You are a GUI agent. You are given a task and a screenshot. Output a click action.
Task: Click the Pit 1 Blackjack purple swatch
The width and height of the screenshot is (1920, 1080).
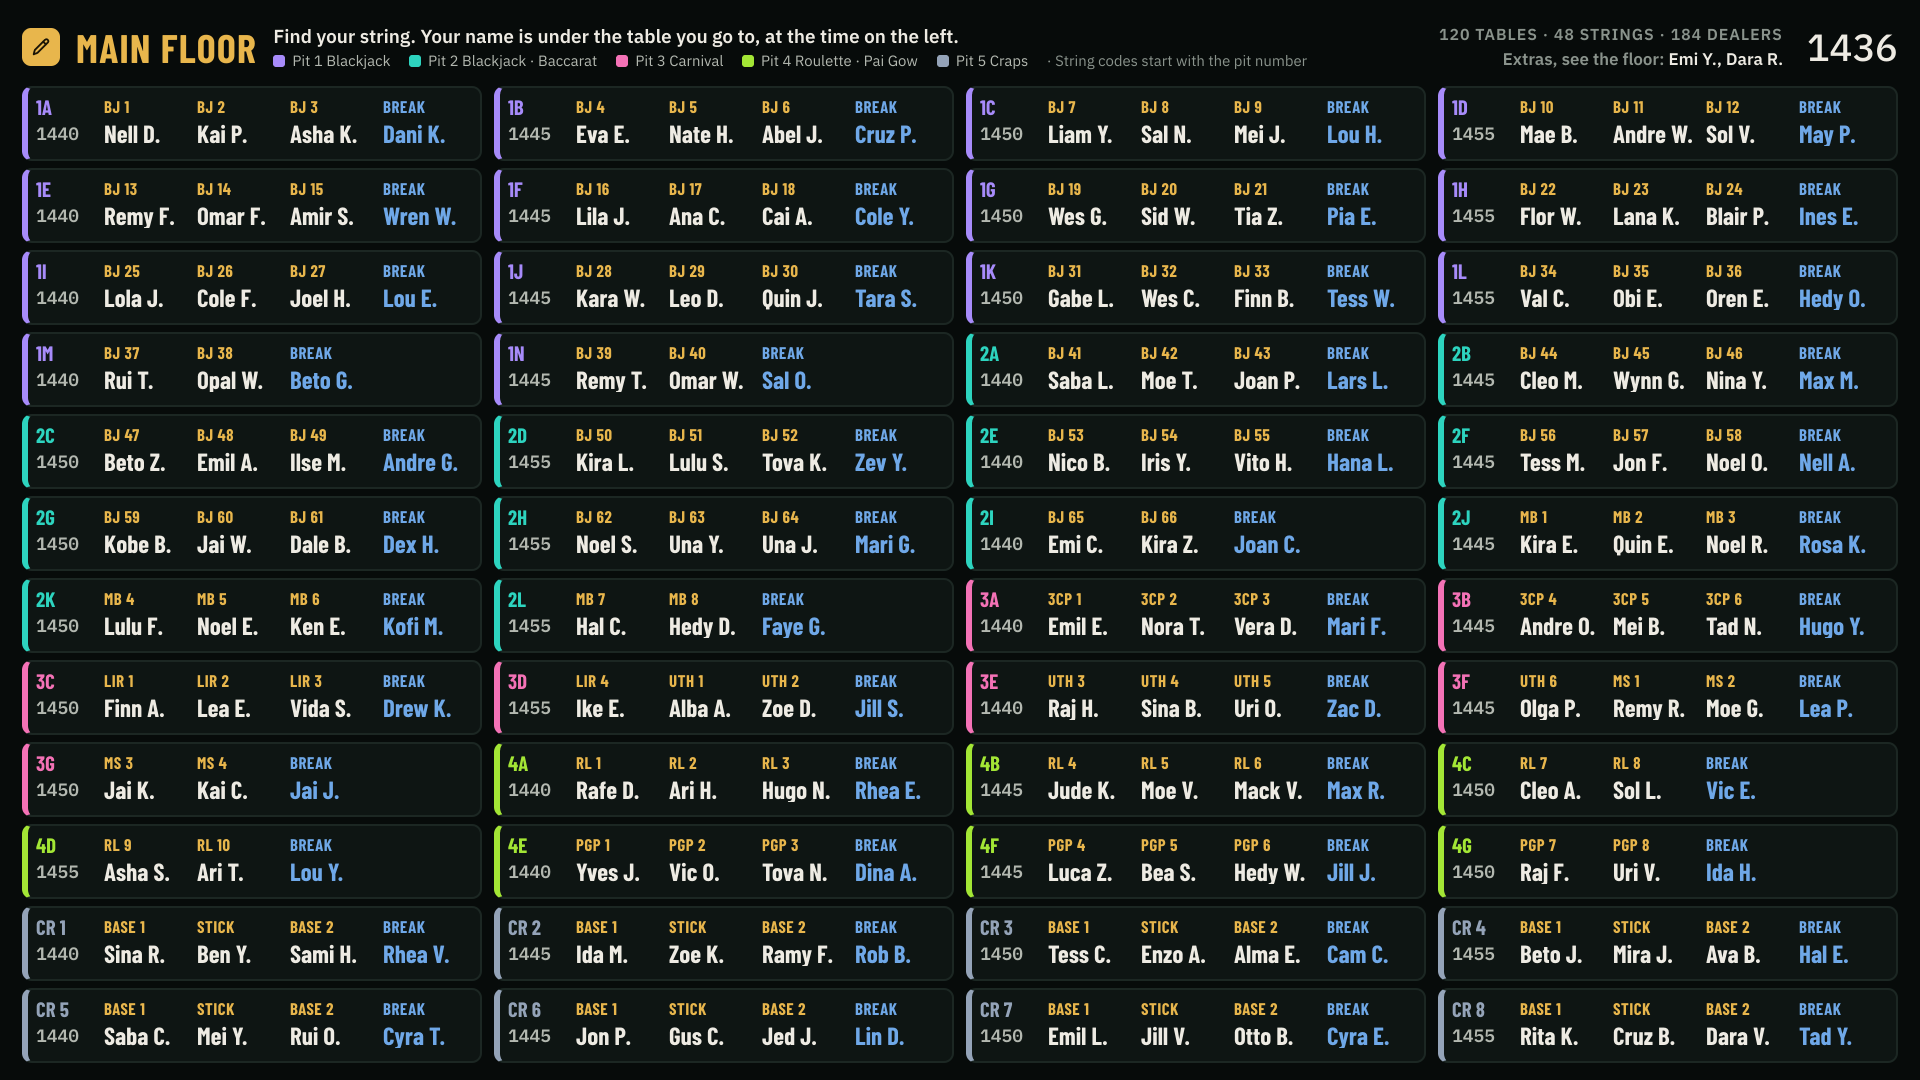(279, 61)
